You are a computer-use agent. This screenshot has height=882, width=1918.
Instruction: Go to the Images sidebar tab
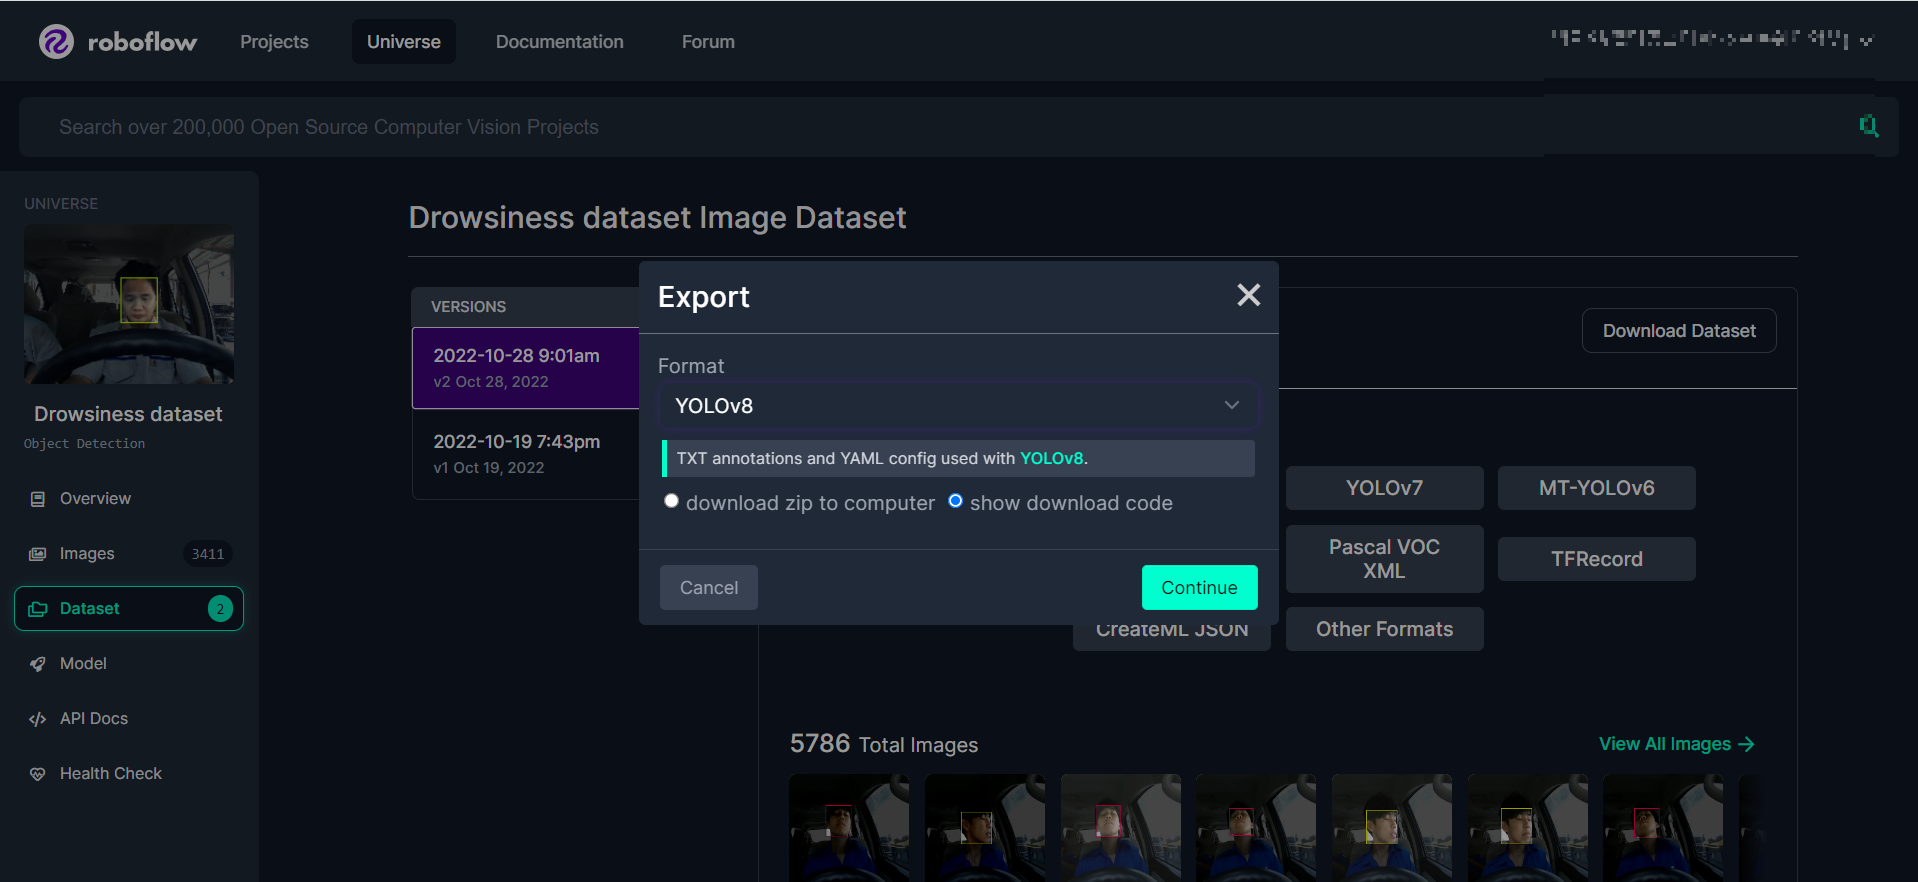pyautogui.click(x=129, y=554)
